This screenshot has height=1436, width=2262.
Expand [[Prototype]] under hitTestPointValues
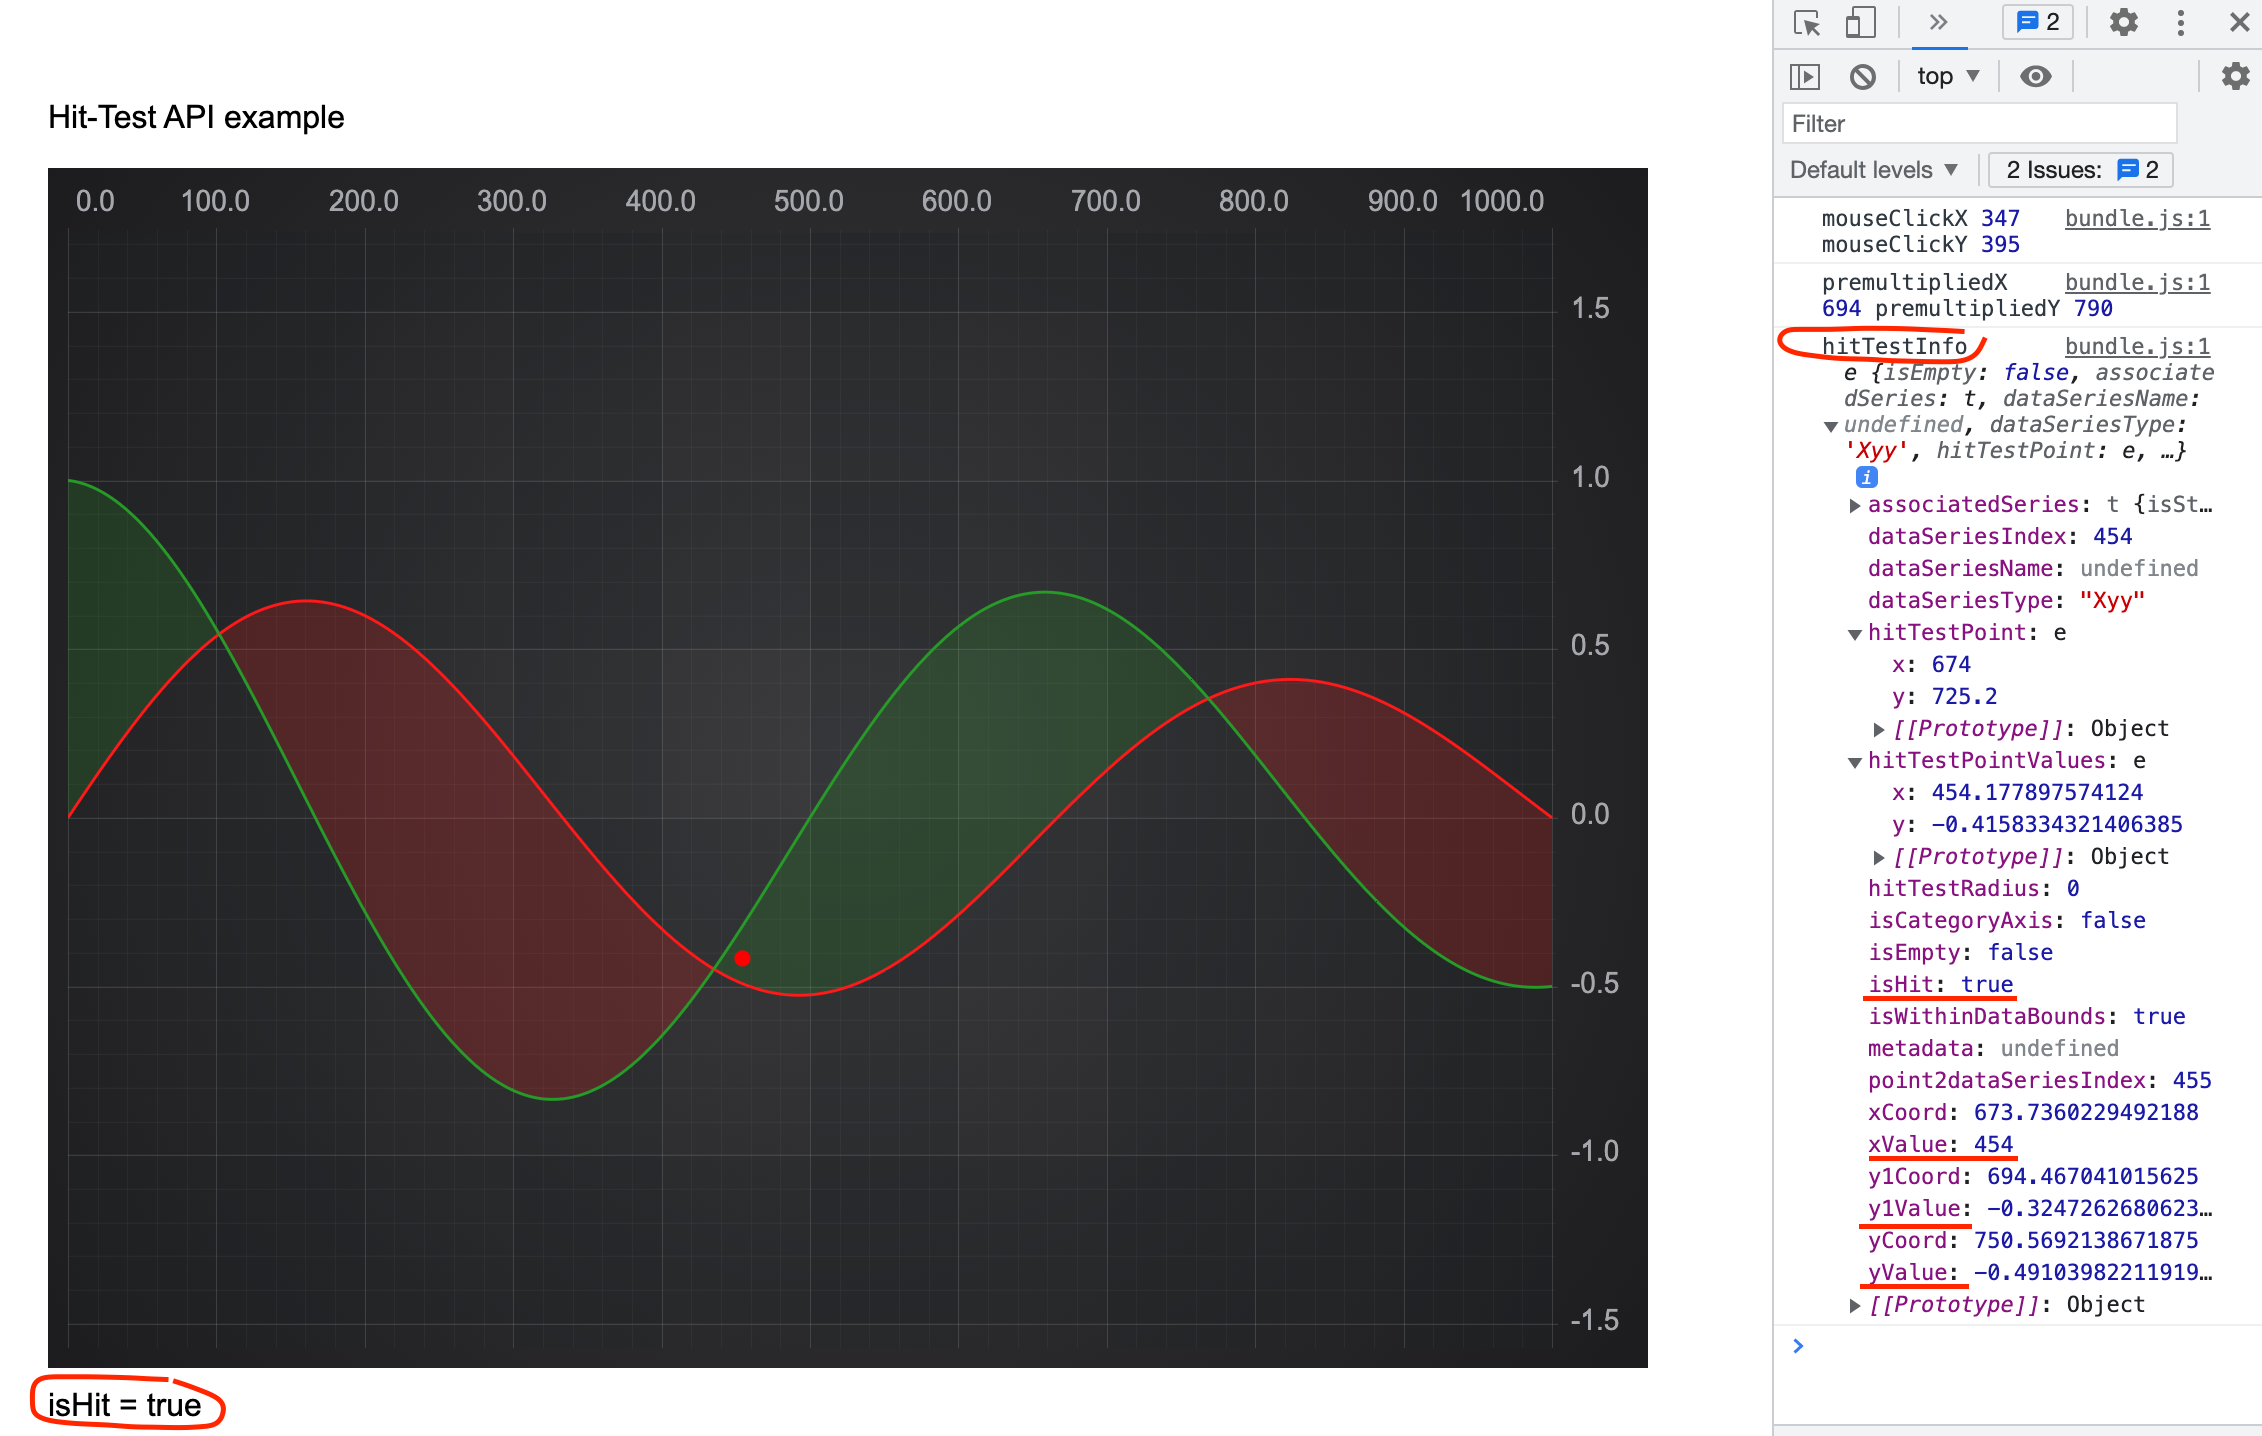pyautogui.click(x=1880, y=856)
